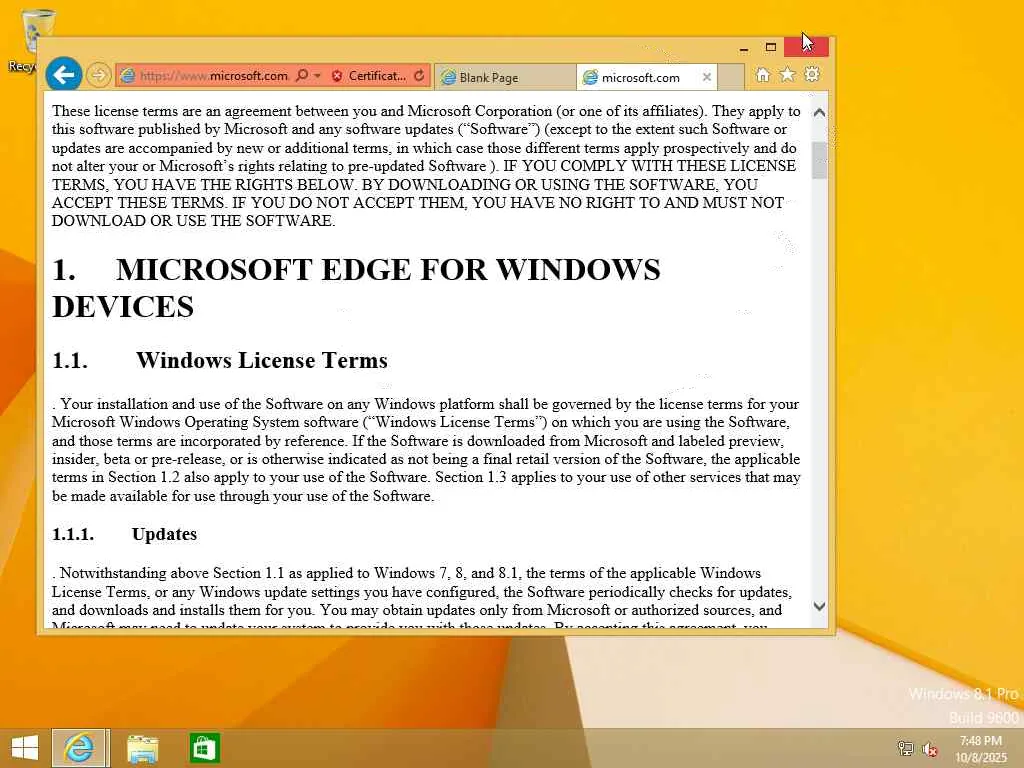Close the microsoft.com tab
This screenshot has width=1024, height=768.
[707, 77]
